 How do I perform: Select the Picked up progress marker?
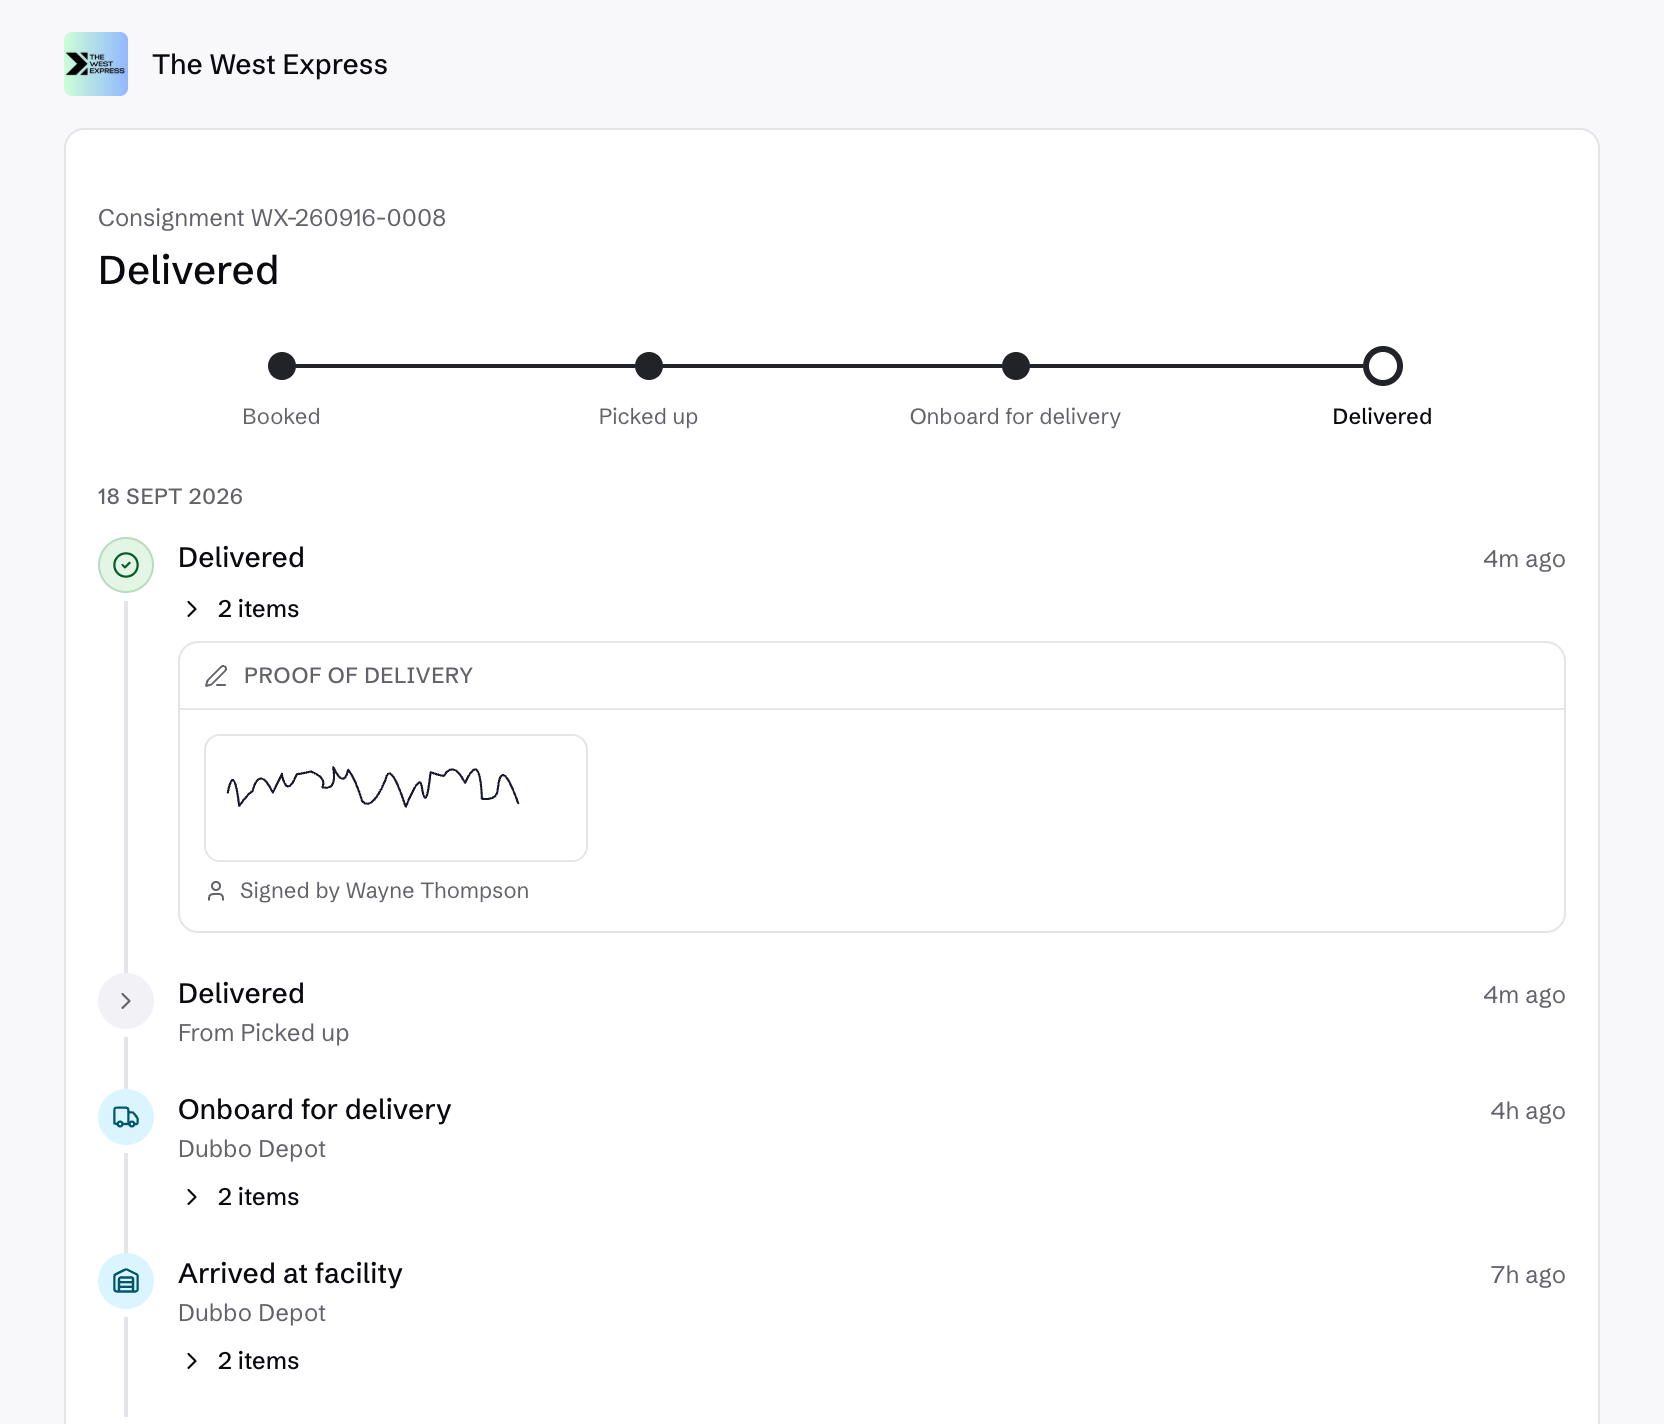tap(649, 366)
